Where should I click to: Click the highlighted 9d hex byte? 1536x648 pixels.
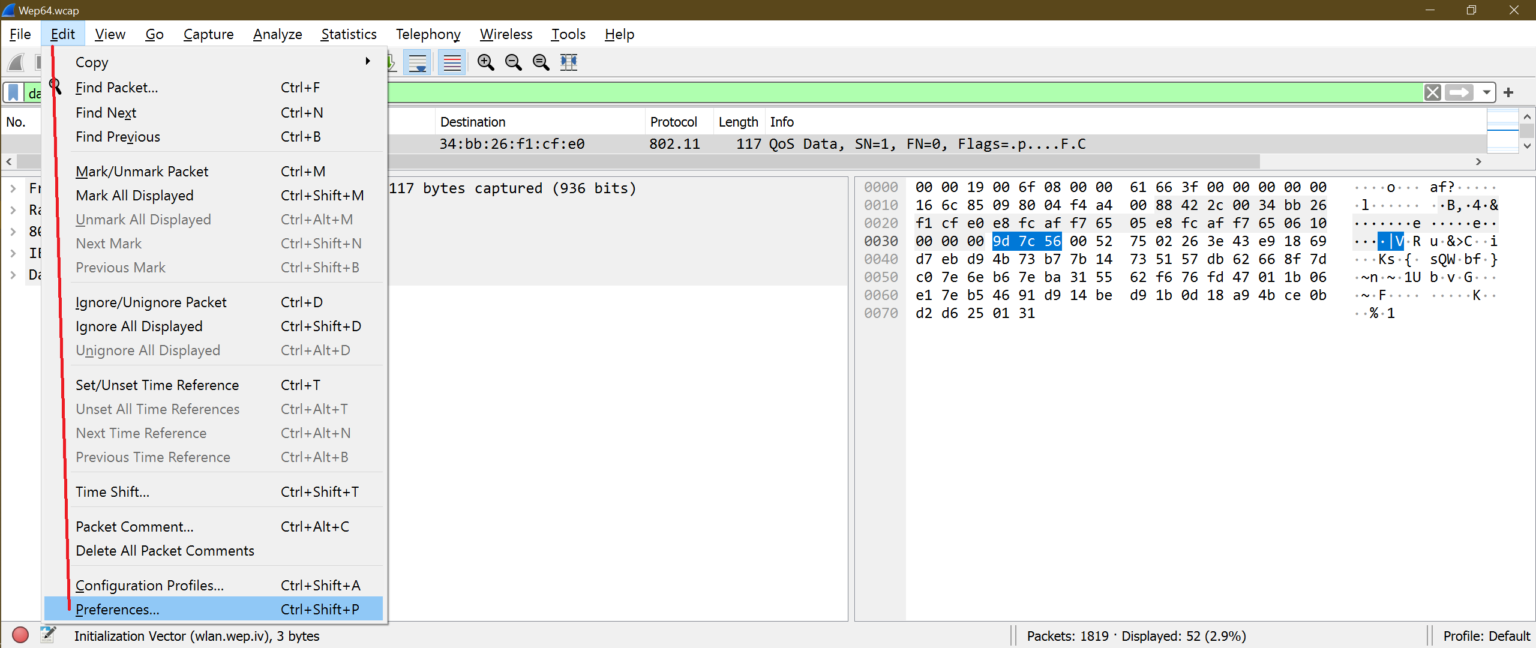(1001, 240)
